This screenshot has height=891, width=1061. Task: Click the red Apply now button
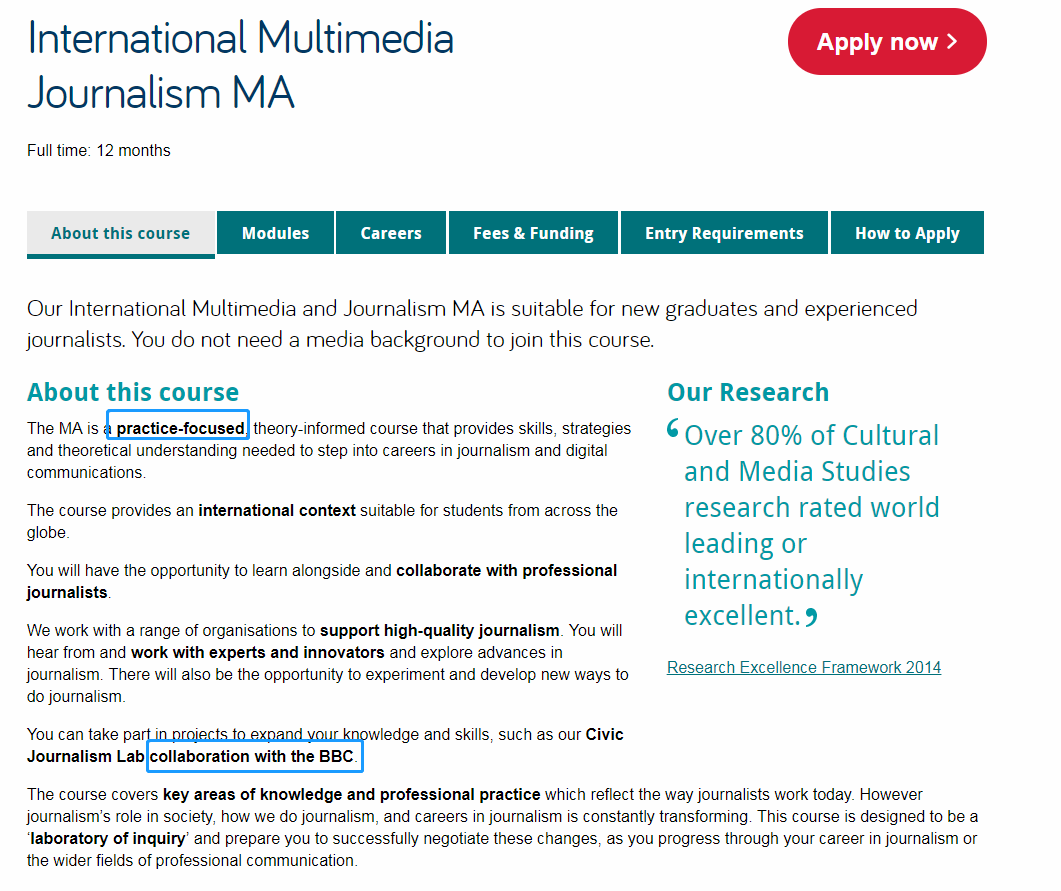886,42
